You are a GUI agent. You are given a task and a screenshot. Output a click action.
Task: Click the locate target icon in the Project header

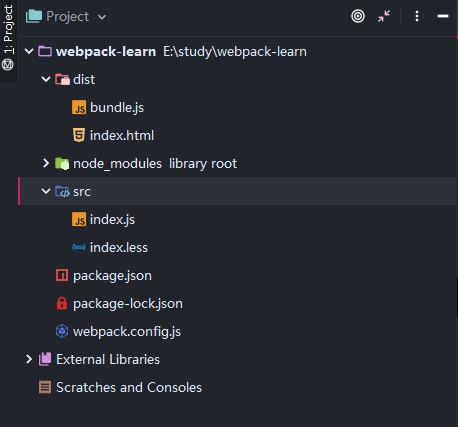point(358,16)
